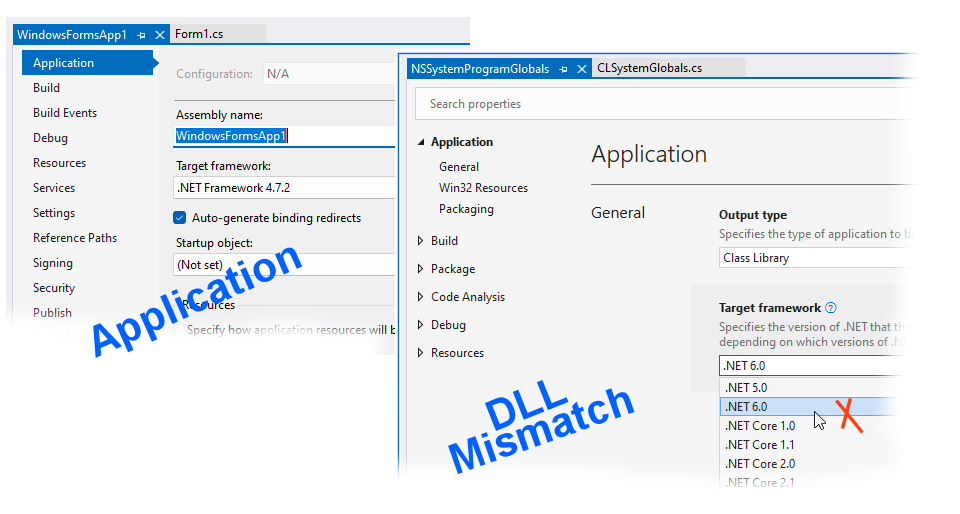
Task: Open .NET Framework 4.7.2 target dropdown
Action: coord(284,188)
